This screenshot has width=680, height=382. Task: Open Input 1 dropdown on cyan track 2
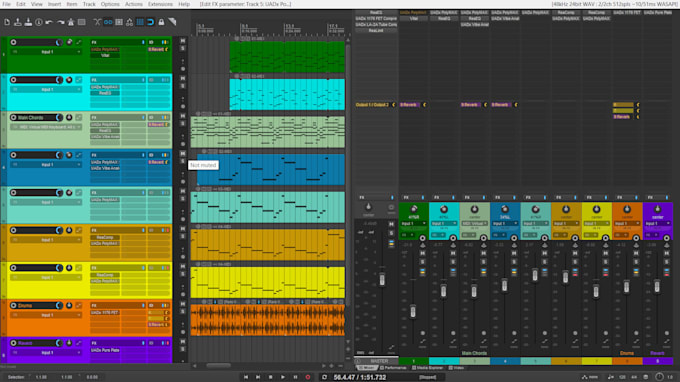pos(47,89)
